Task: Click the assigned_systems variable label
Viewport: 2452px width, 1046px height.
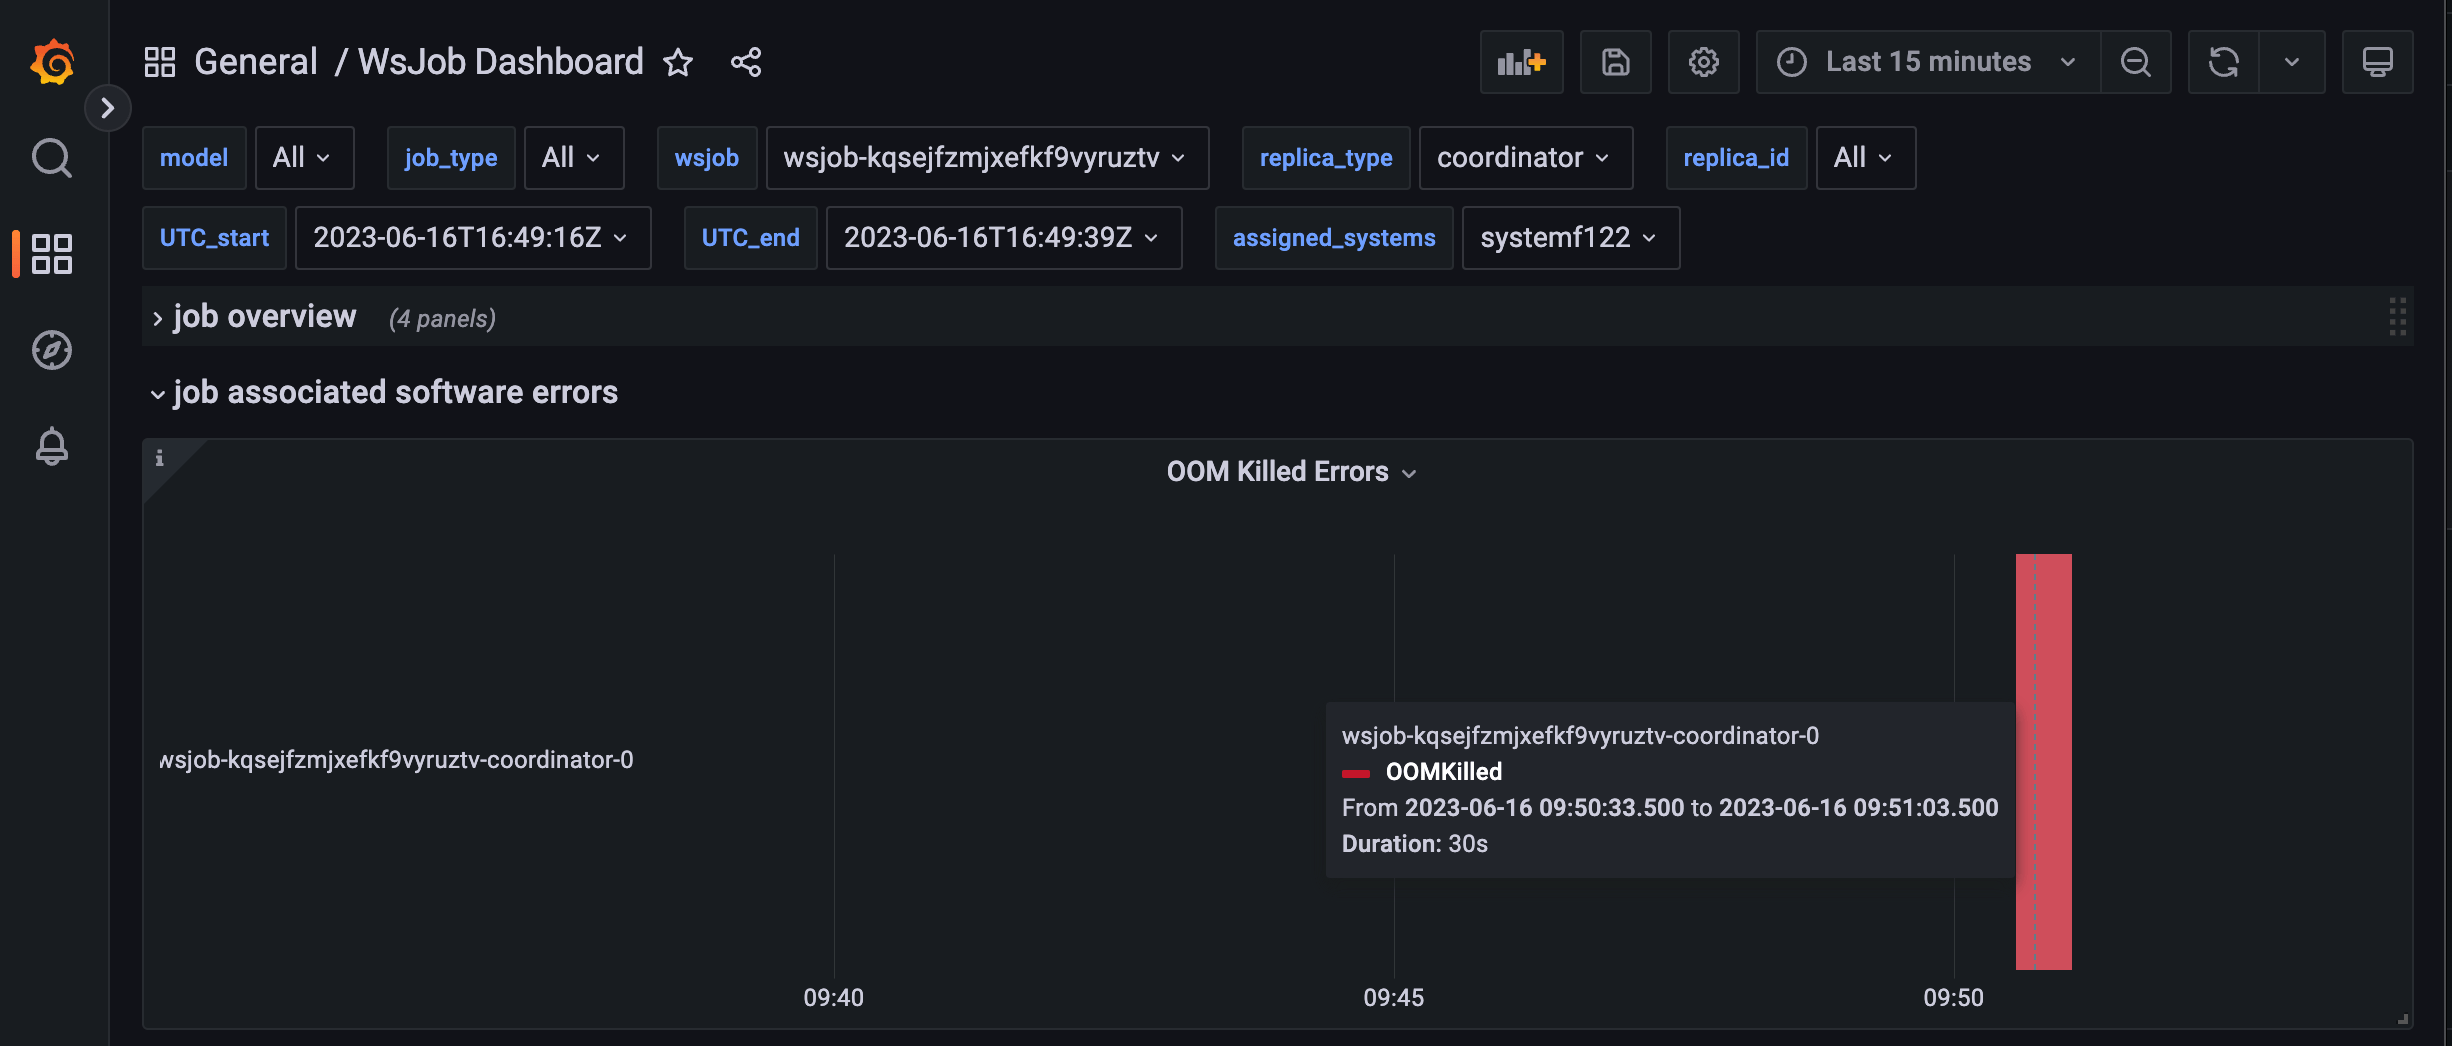Action: coord(1334,238)
